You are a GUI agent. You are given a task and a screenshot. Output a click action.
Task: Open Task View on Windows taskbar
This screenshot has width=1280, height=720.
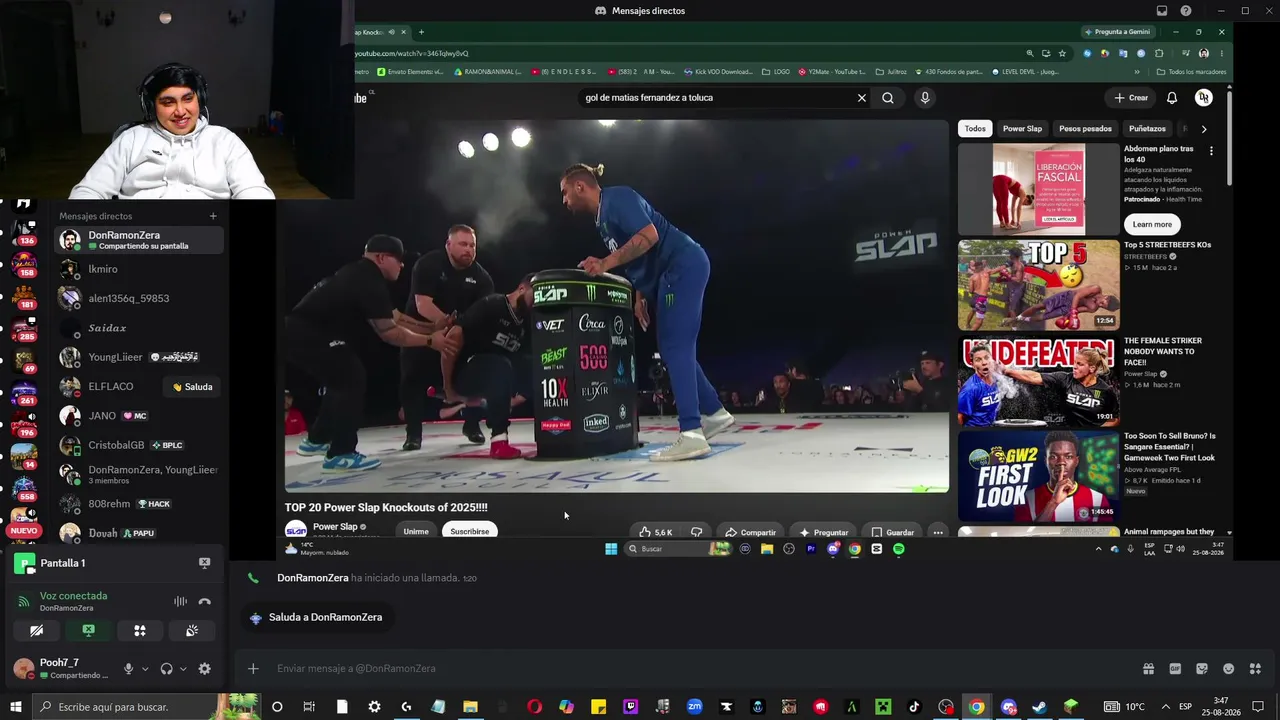click(309, 707)
